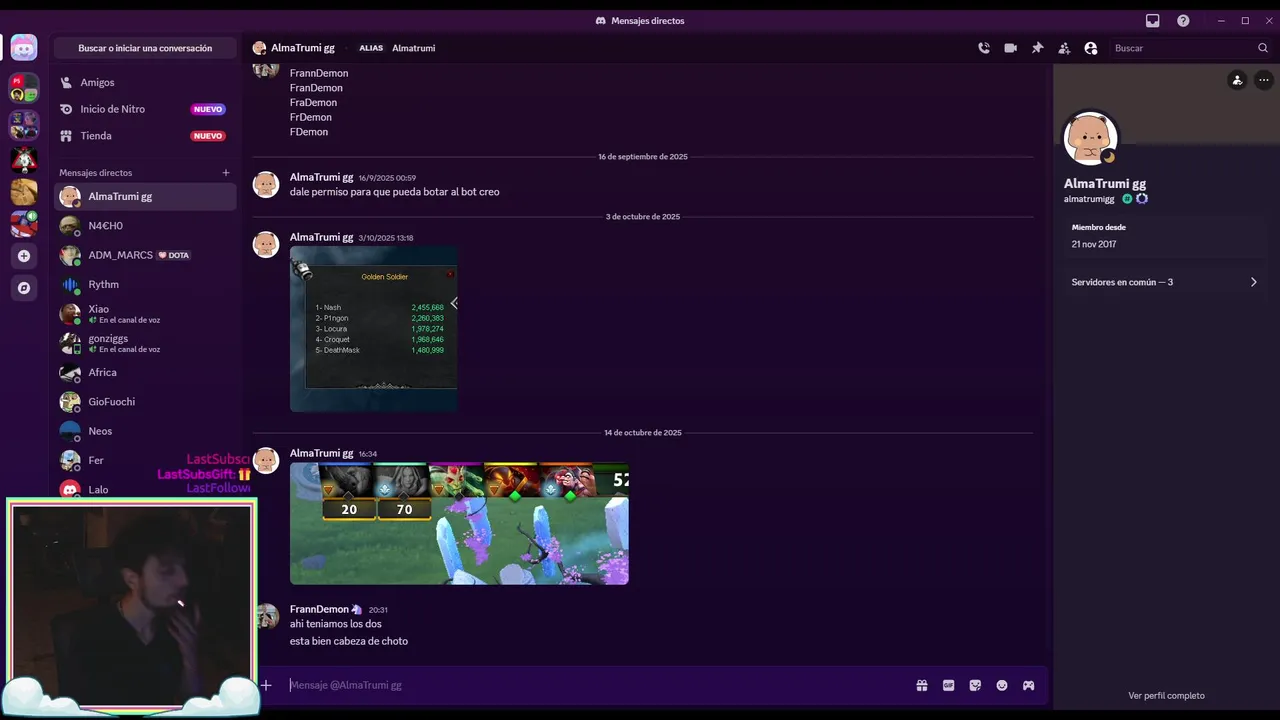This screenshot has height=720, width=1280.
Task: Open the server with active voice indicator
Action: click(x=24, y=224)
